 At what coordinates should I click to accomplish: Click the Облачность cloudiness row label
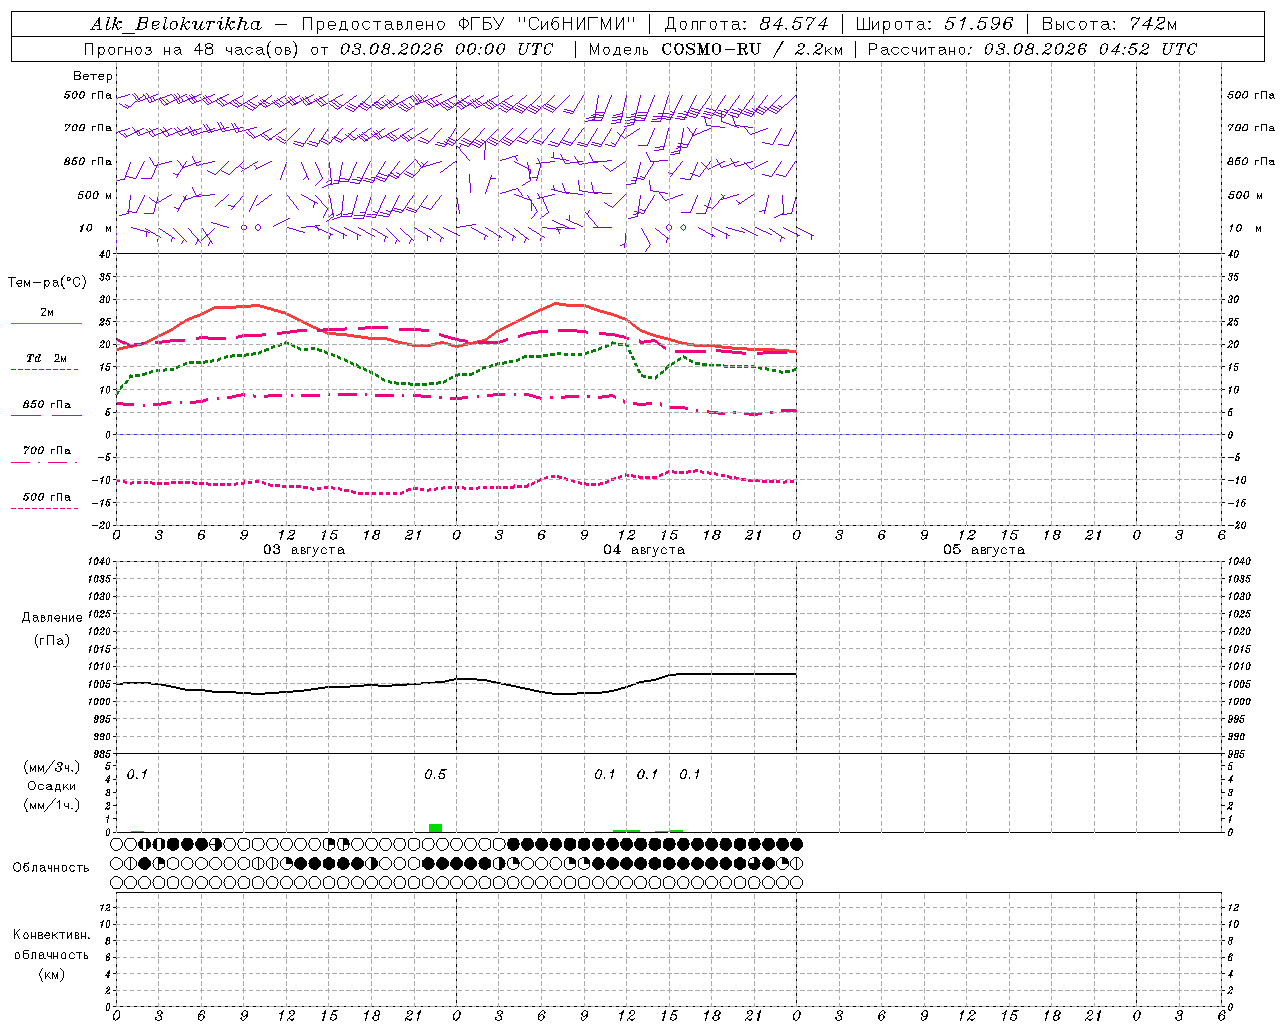[x=51, y=868]
